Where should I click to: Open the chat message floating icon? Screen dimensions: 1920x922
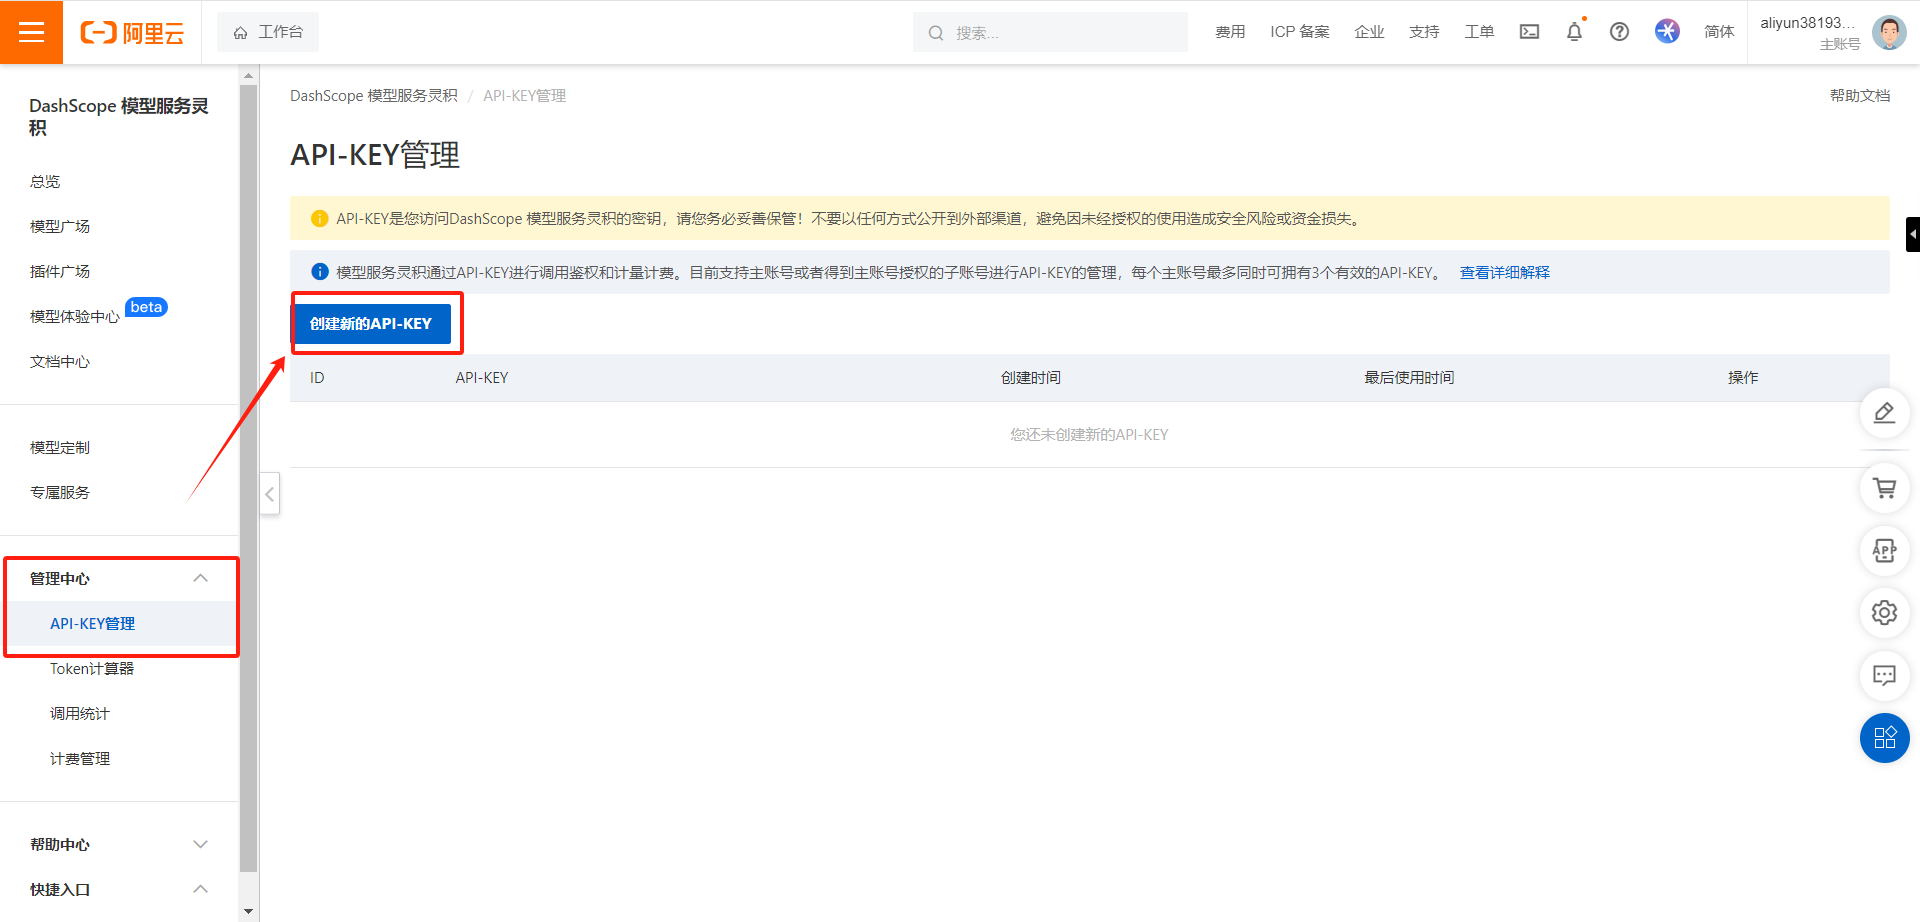1885,675
